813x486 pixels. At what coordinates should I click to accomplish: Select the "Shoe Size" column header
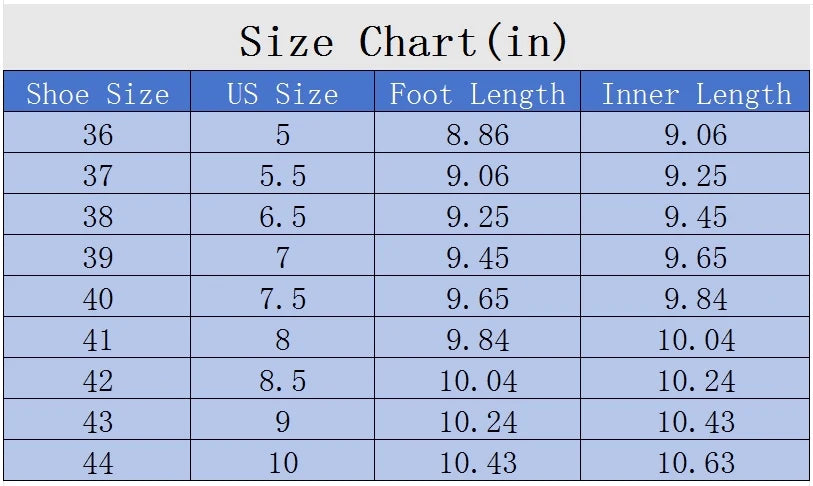click(97, 94)
